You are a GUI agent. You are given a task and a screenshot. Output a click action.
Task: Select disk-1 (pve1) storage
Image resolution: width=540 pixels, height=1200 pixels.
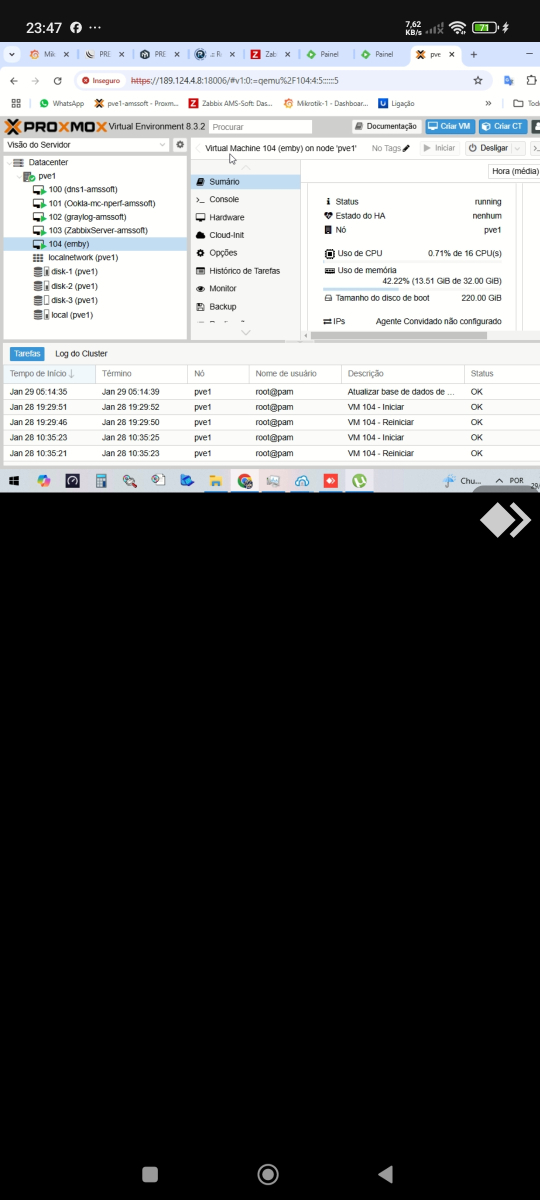tap(95, 272)
